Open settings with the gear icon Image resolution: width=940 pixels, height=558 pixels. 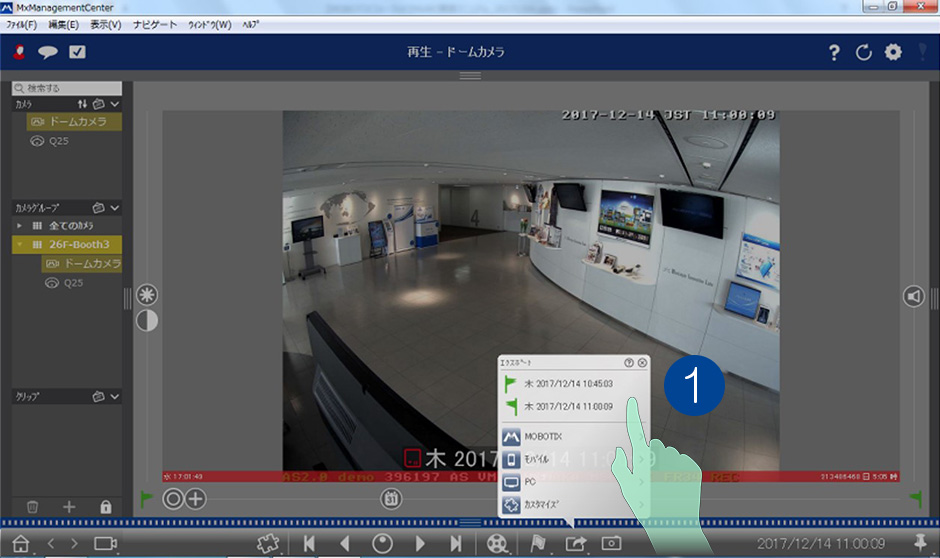tap(893, 52)
